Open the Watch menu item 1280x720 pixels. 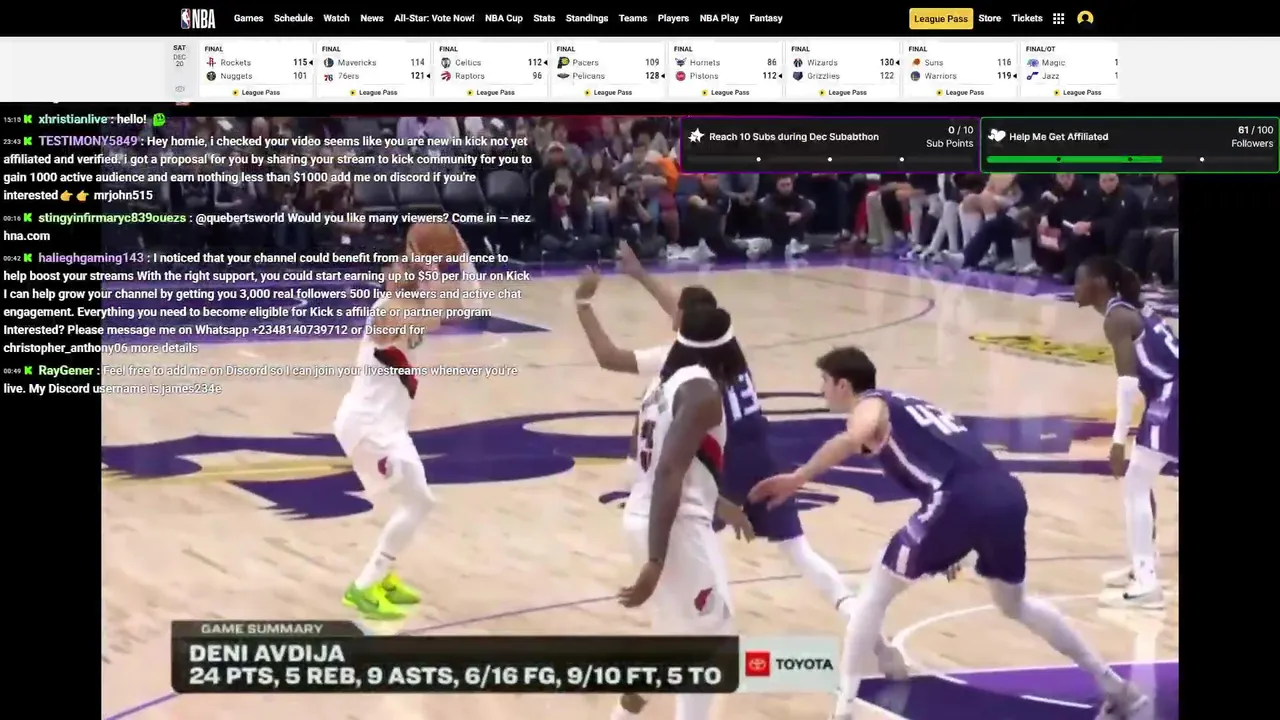[x=336, y=18]
